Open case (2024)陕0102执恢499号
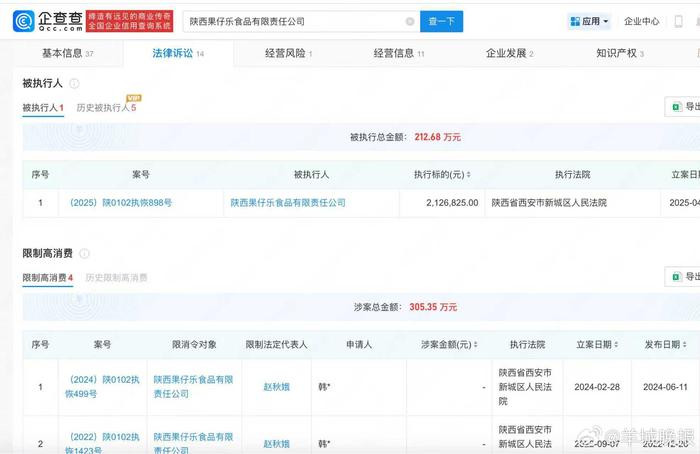The image size is (700, 454). 102,387
